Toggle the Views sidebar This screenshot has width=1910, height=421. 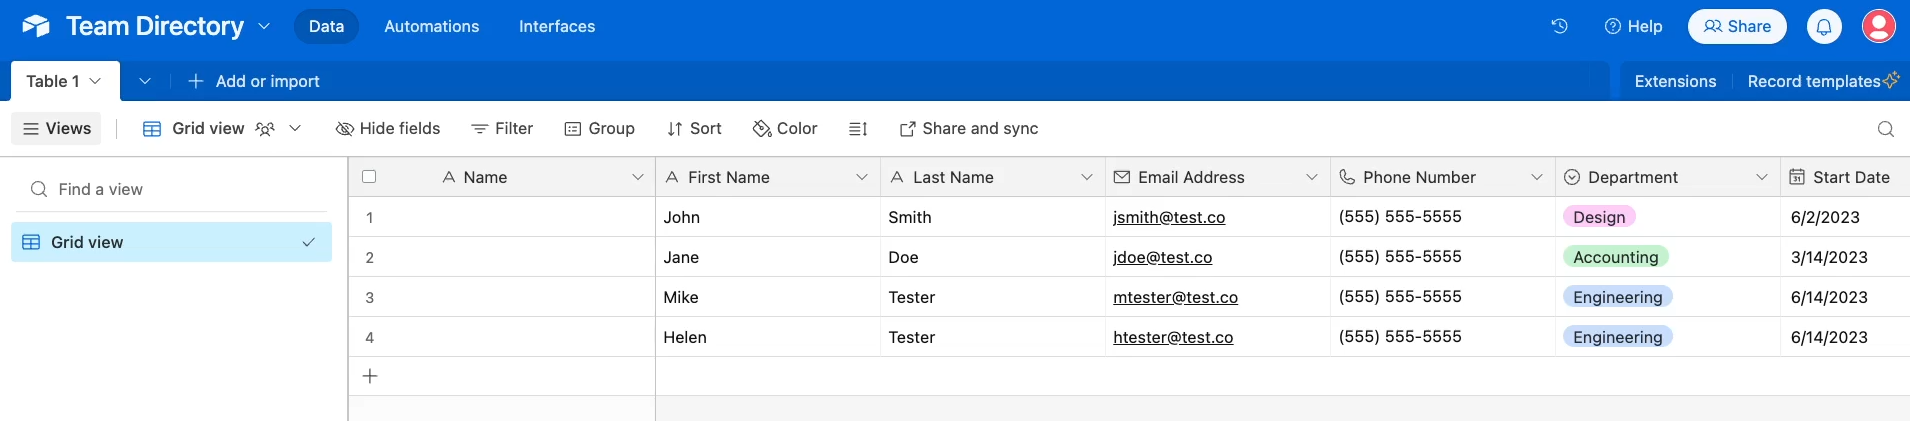(x=57, y=129)
